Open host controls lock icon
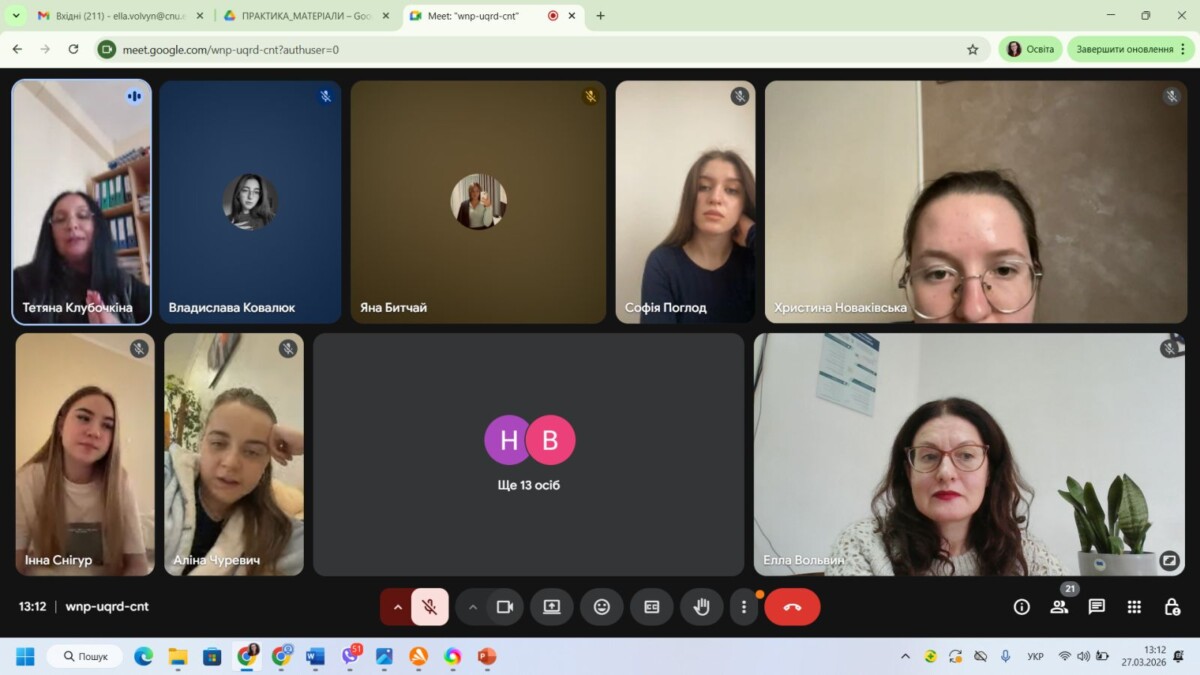The image size is (1200, 675). point(1172,607)
